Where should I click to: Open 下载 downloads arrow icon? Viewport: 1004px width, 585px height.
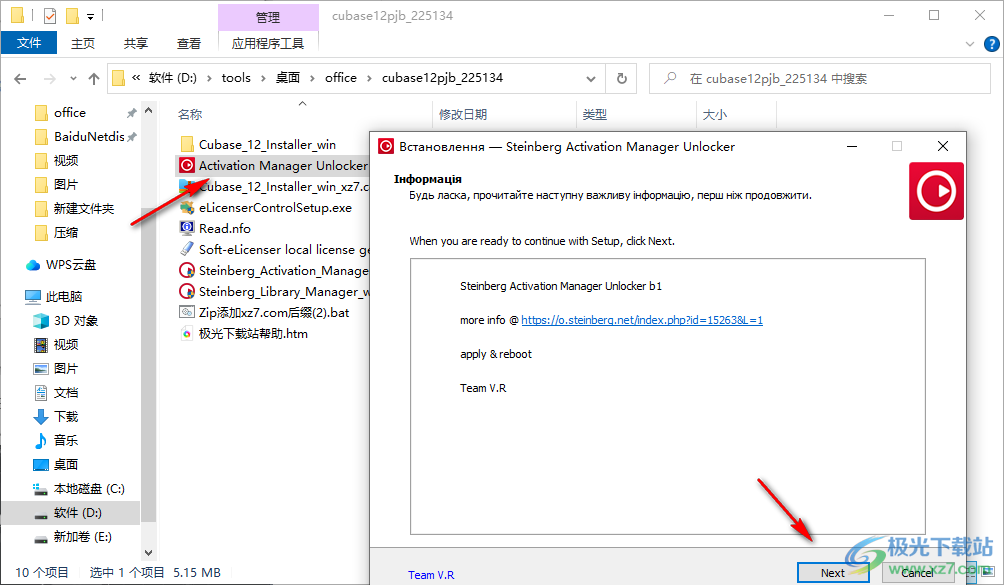40,417
